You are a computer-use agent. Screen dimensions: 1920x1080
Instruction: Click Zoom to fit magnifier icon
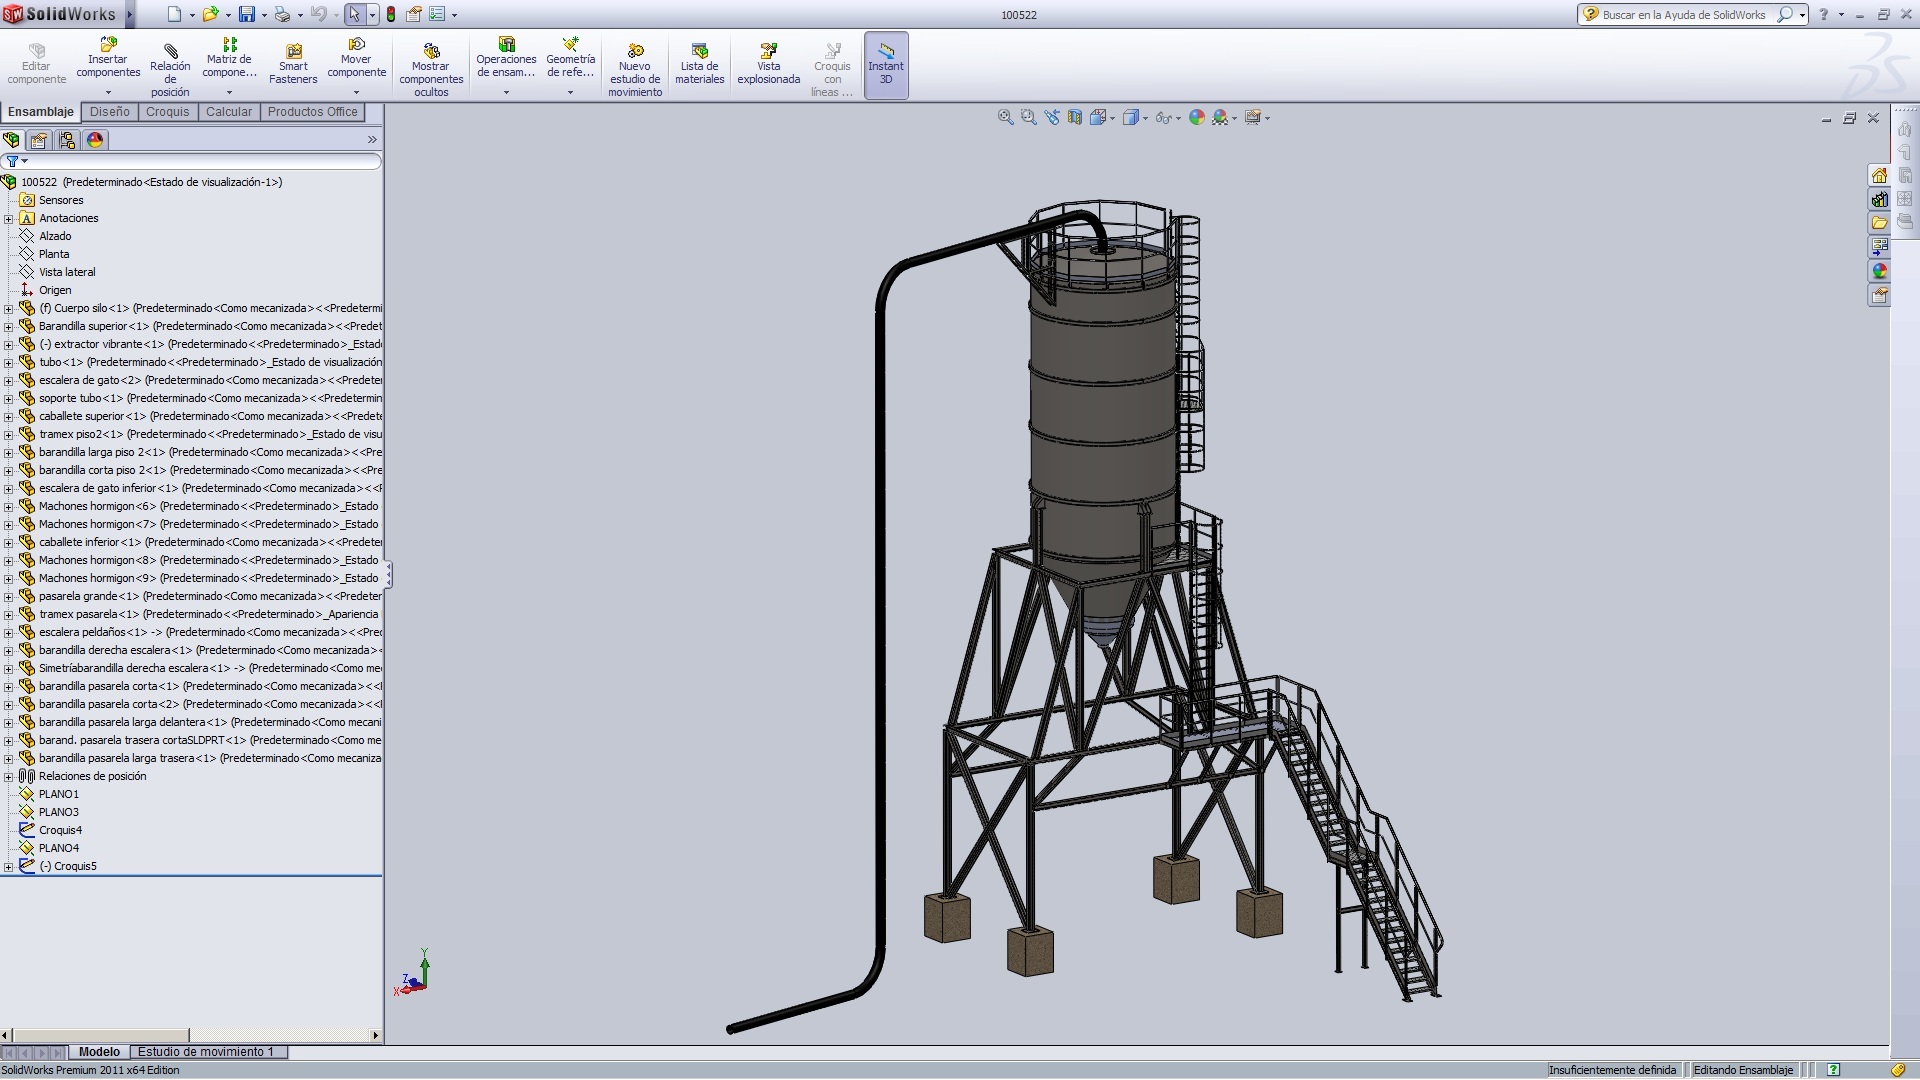coord(1005,118)
